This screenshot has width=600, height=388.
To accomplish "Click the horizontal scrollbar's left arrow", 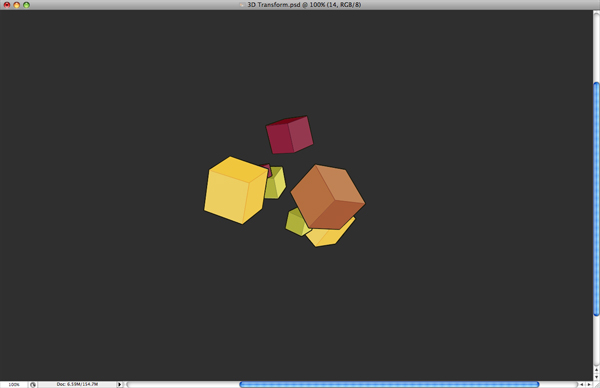I will point(582,385).
